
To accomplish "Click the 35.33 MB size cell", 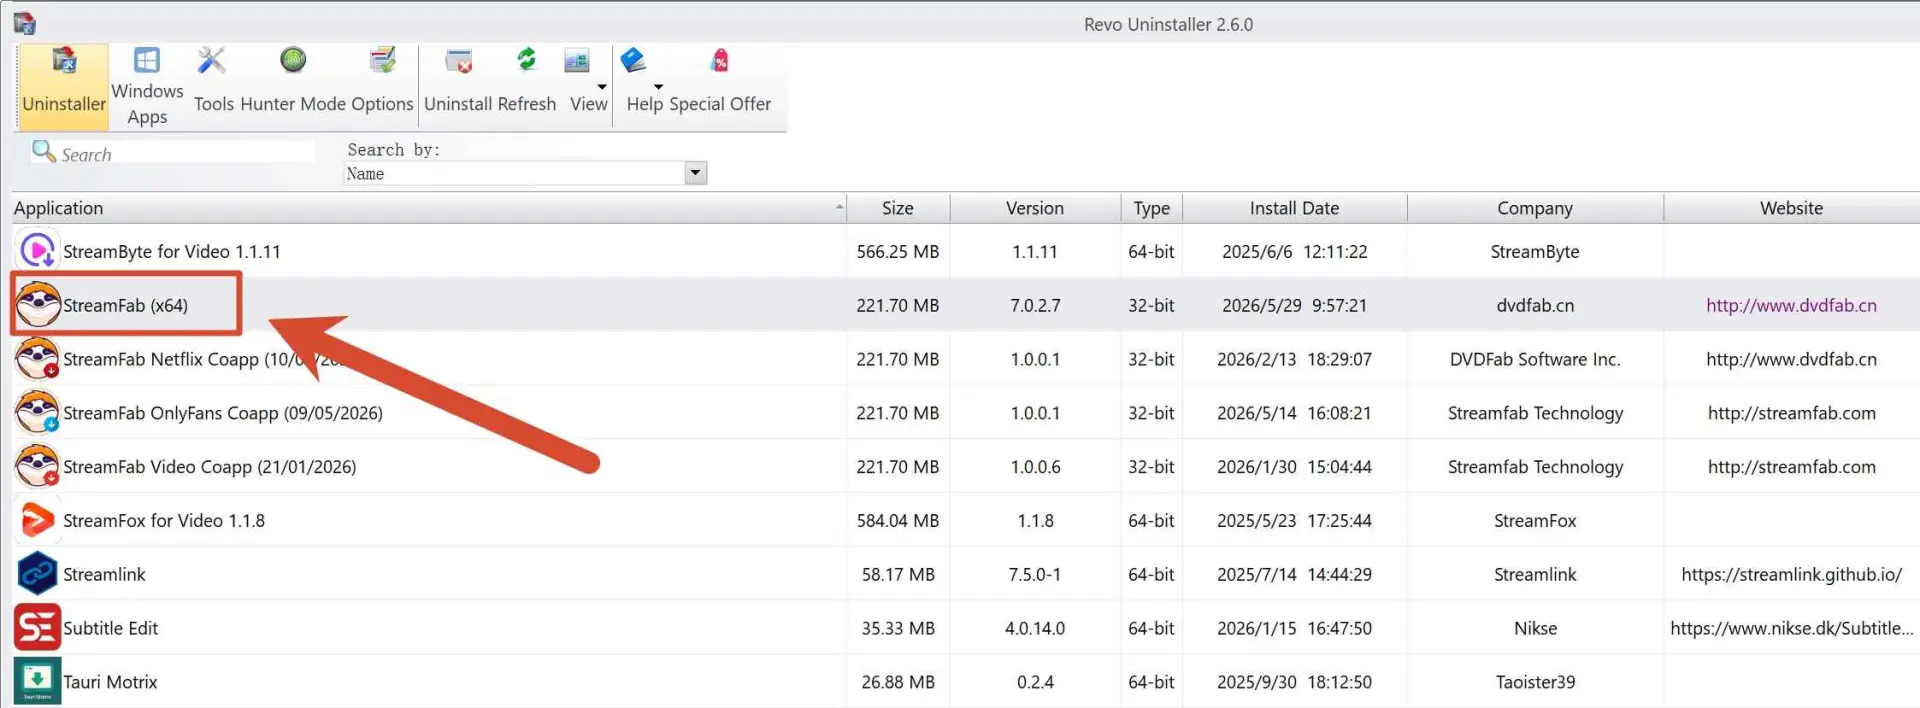I will click(898, 628).
